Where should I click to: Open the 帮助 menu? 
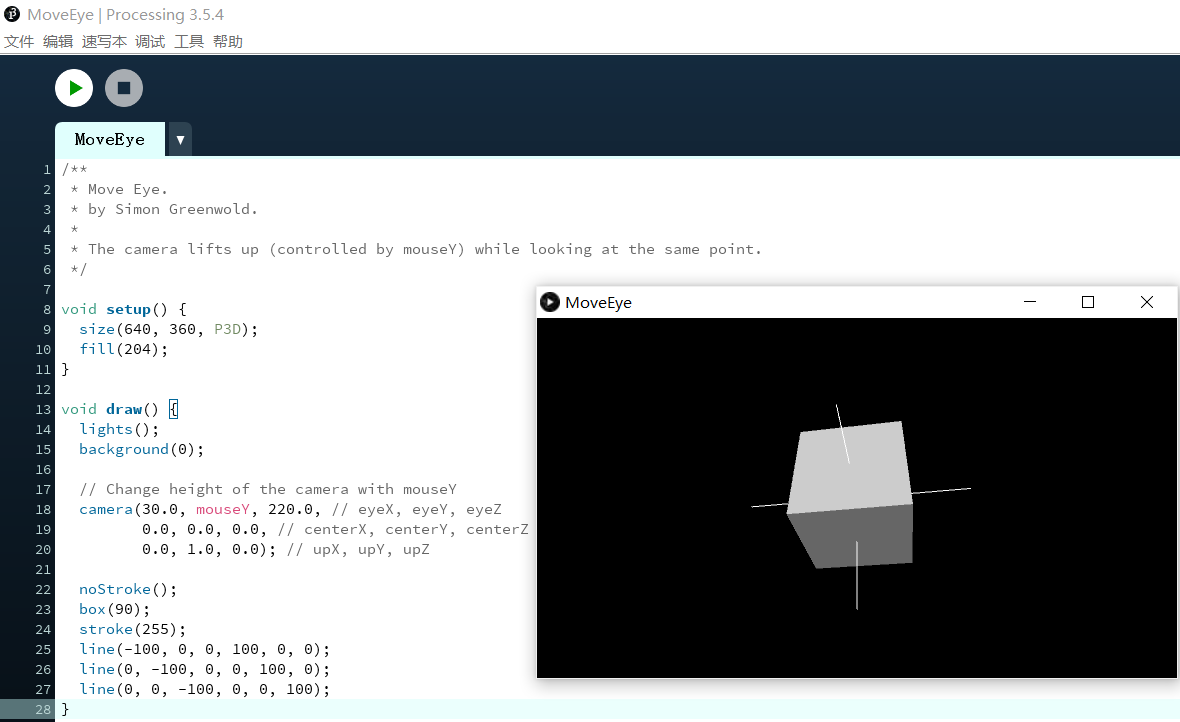point(226,42)
